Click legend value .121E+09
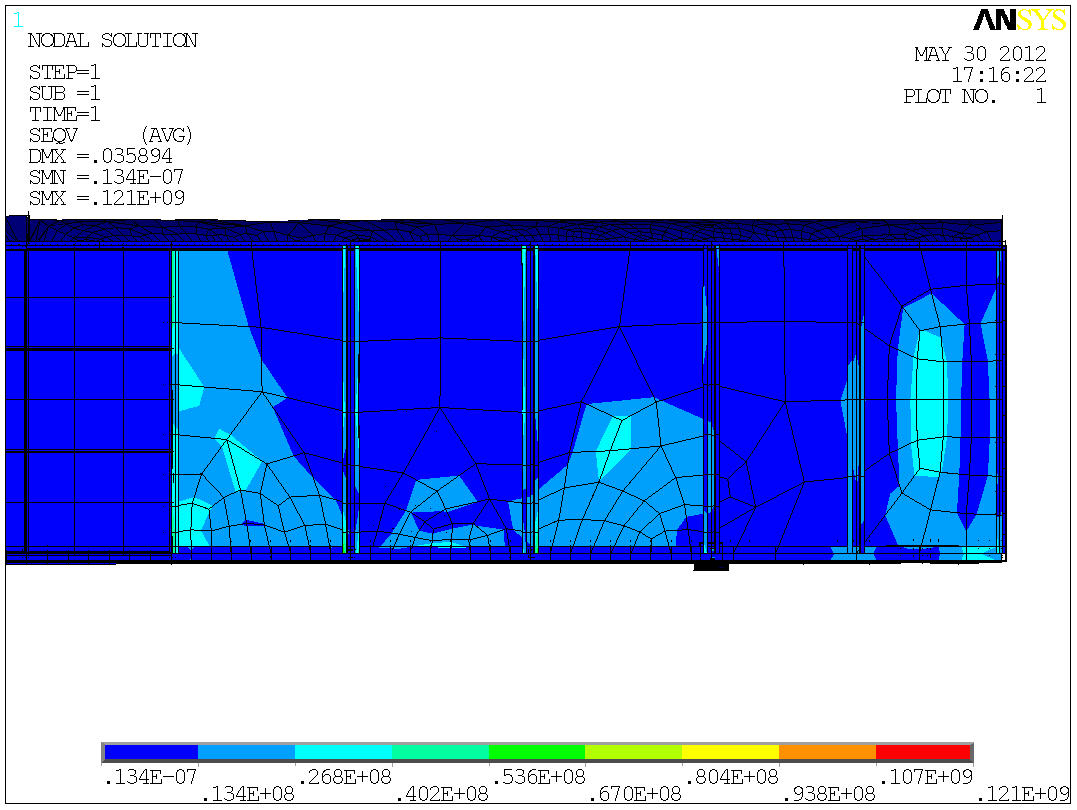 point(1022,795)
